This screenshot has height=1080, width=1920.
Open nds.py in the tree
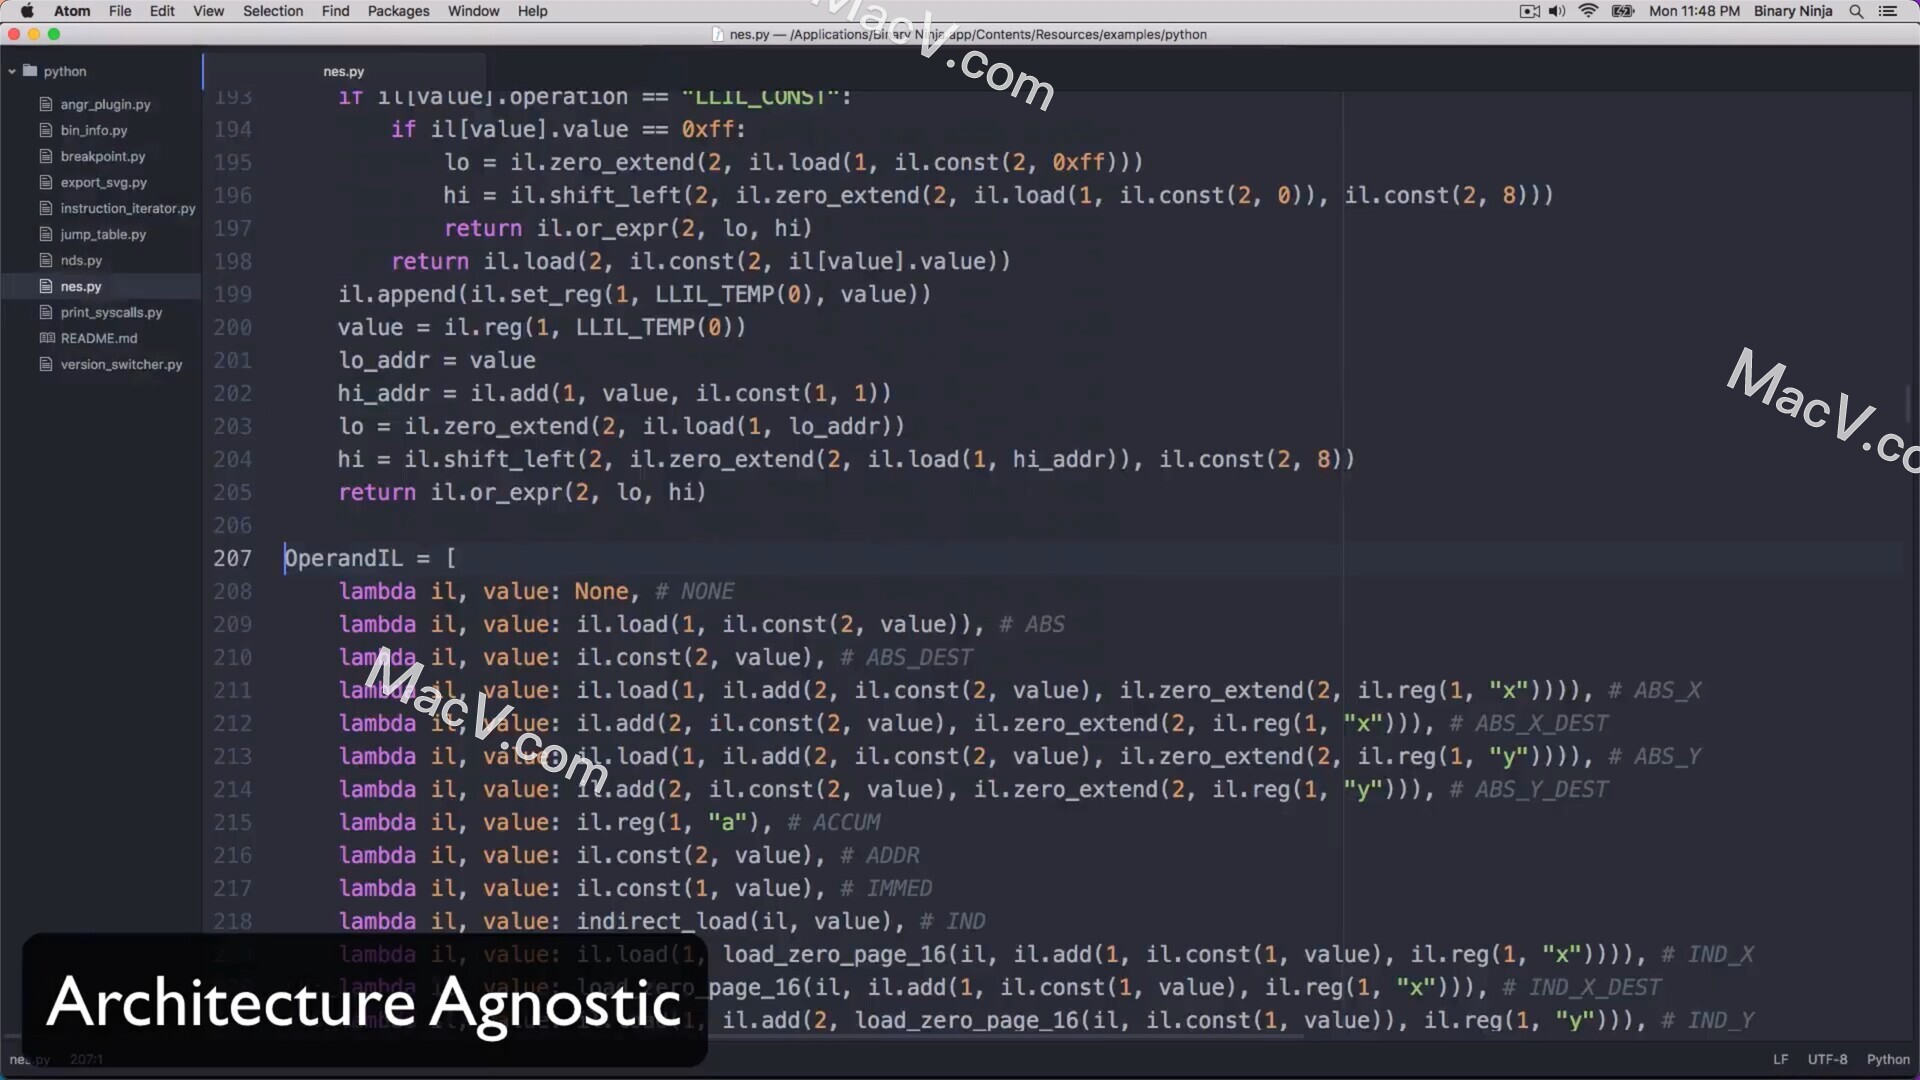coord(81,260)
